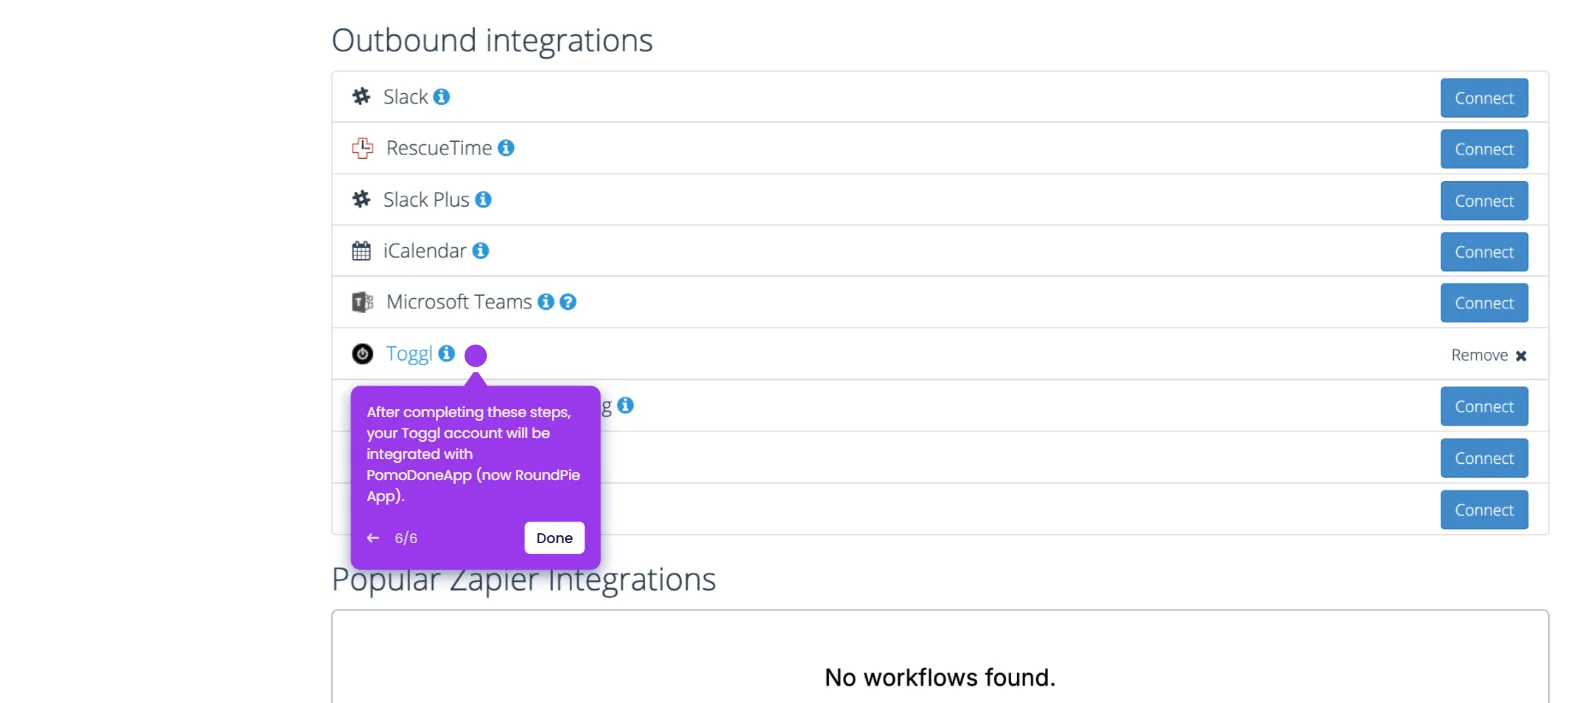Click the iCalendar integration name
Viewport: 1570px width, 703px height.
click(x=425, y=251)
